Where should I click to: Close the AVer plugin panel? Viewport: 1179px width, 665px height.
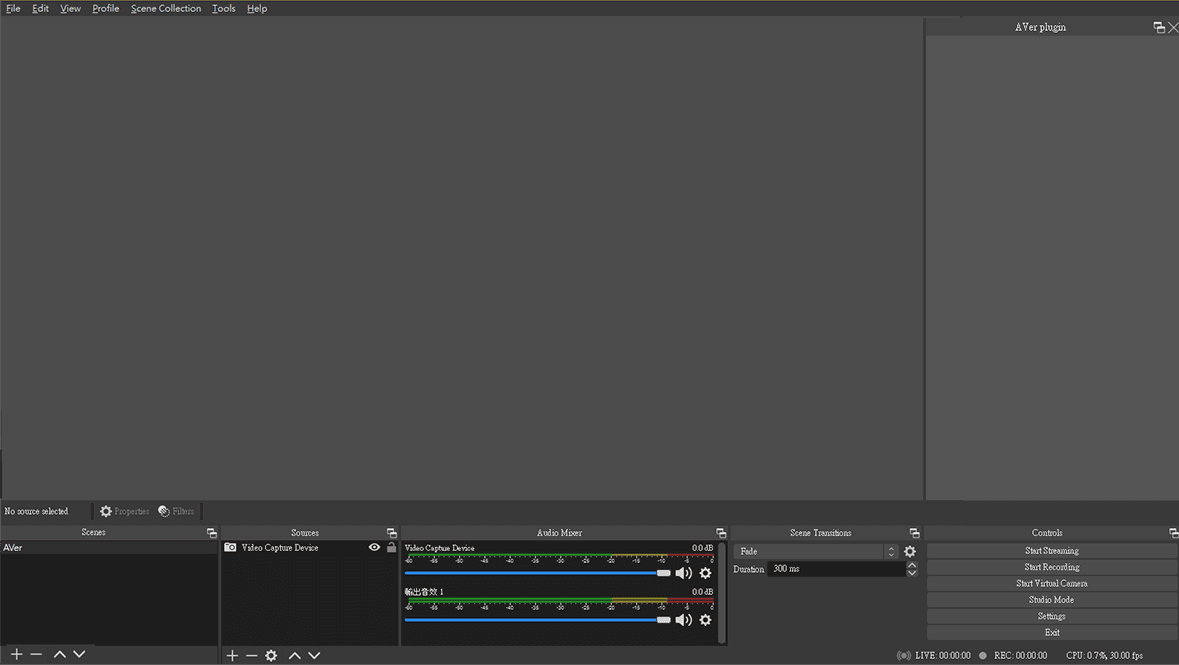[1173, 27]
